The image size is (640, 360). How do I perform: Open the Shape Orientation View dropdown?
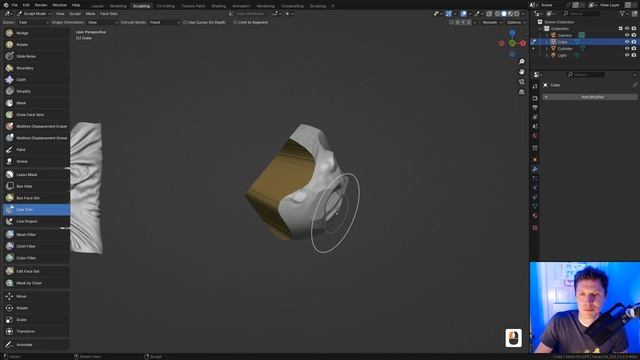pyautogui.click(x=102, y=22)
